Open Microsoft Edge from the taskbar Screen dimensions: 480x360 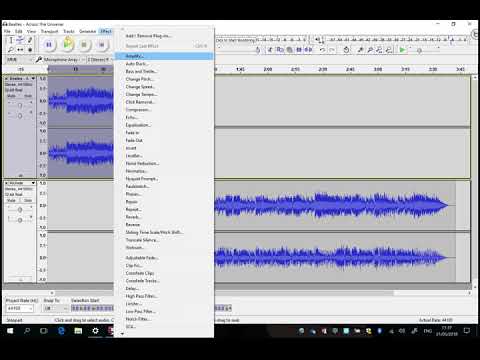click(61, 331)
